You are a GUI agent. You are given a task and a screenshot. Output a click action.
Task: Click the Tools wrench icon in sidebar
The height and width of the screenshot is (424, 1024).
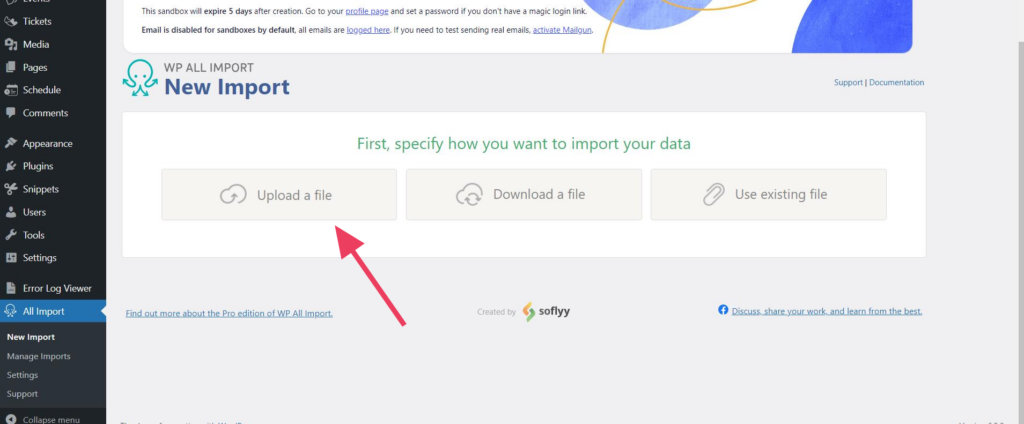coord(11,235)
